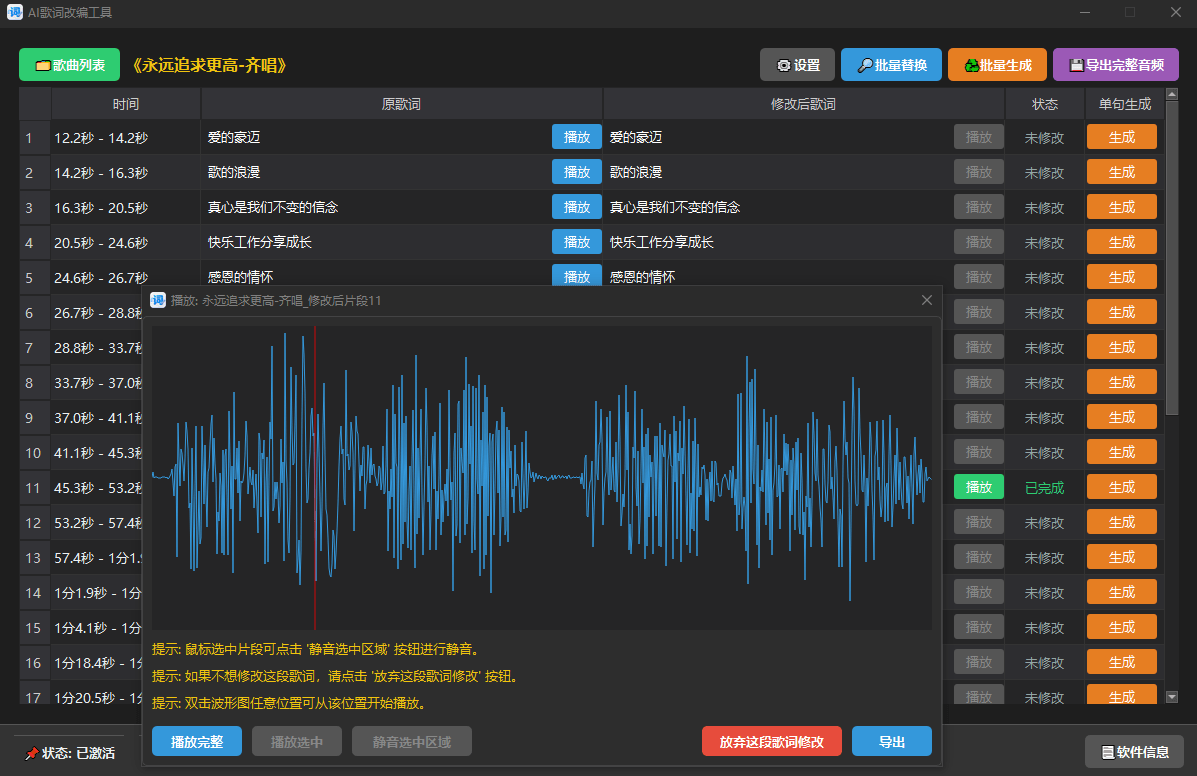Generate single line for row 12
1197x776 pixels.
(1121, 522)
